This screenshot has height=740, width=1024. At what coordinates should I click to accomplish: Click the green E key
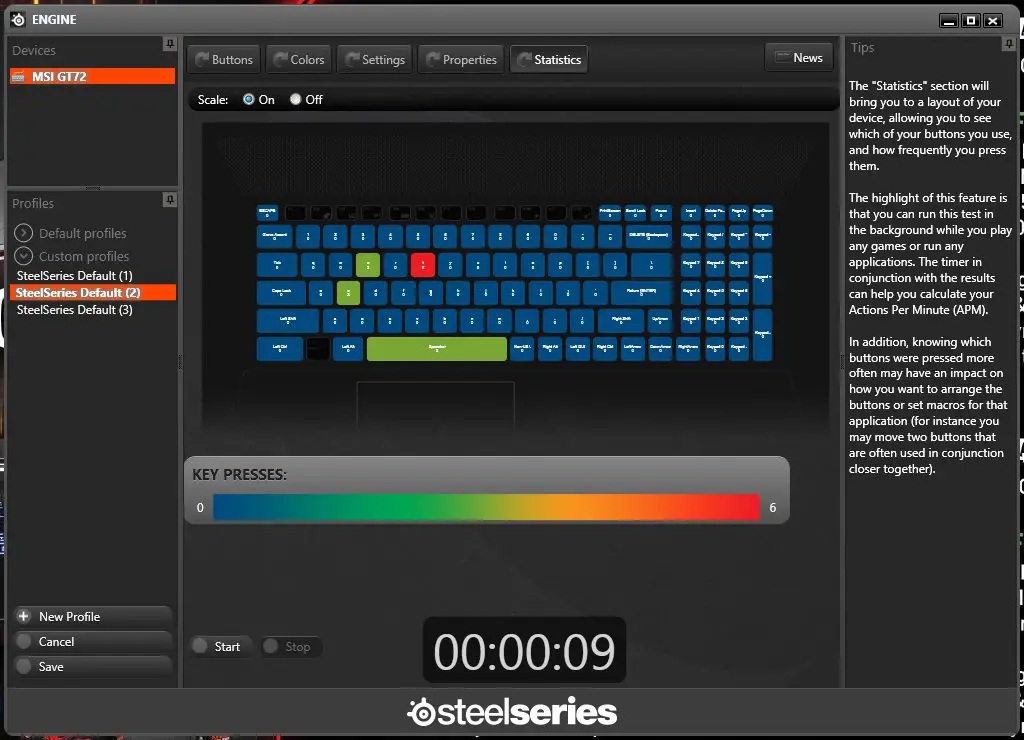click(368, 265)
